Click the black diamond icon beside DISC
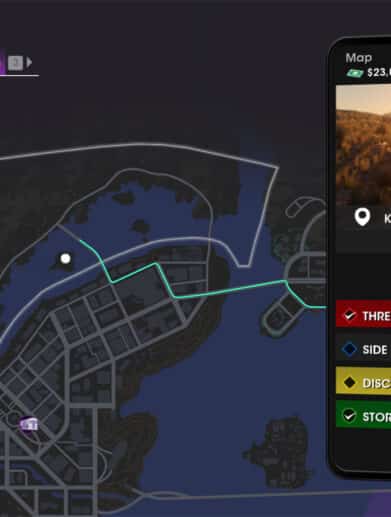Image resolution: width=391 pixels, height=517 pixels. pos(349,382)
